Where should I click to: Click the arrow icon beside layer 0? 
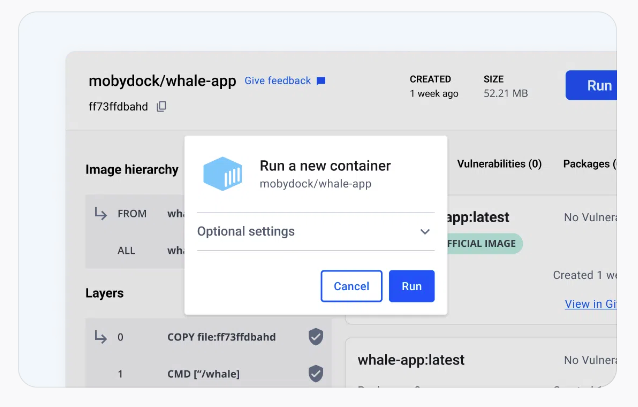(x=101, y=337)
